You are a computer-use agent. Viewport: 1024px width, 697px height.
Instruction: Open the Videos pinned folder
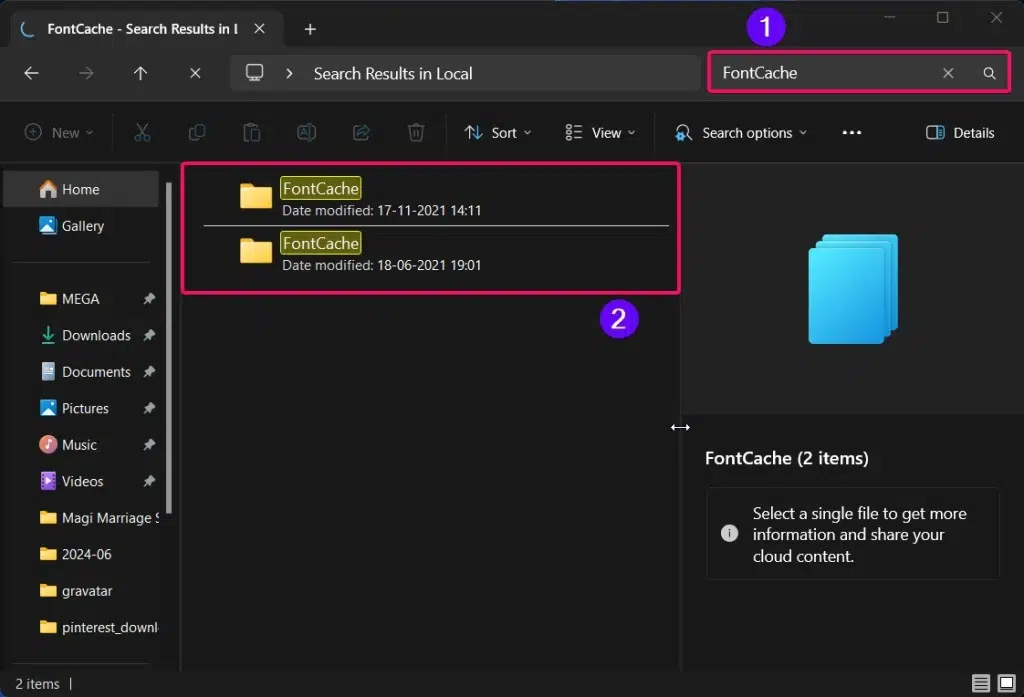81,481
